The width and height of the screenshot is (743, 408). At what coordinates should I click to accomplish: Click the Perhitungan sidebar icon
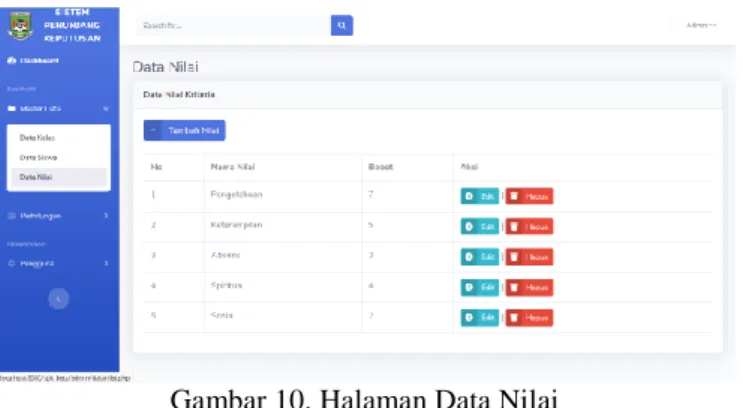coord(12,216)
